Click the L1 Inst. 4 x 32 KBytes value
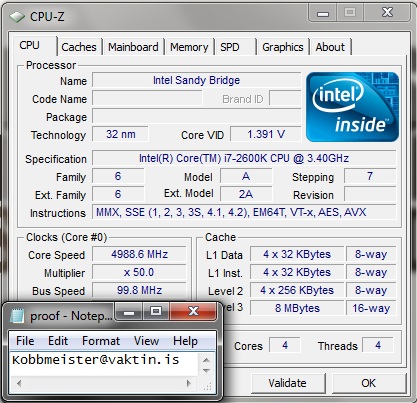Screen dimensions: 417x403 [x=297, y=272]
